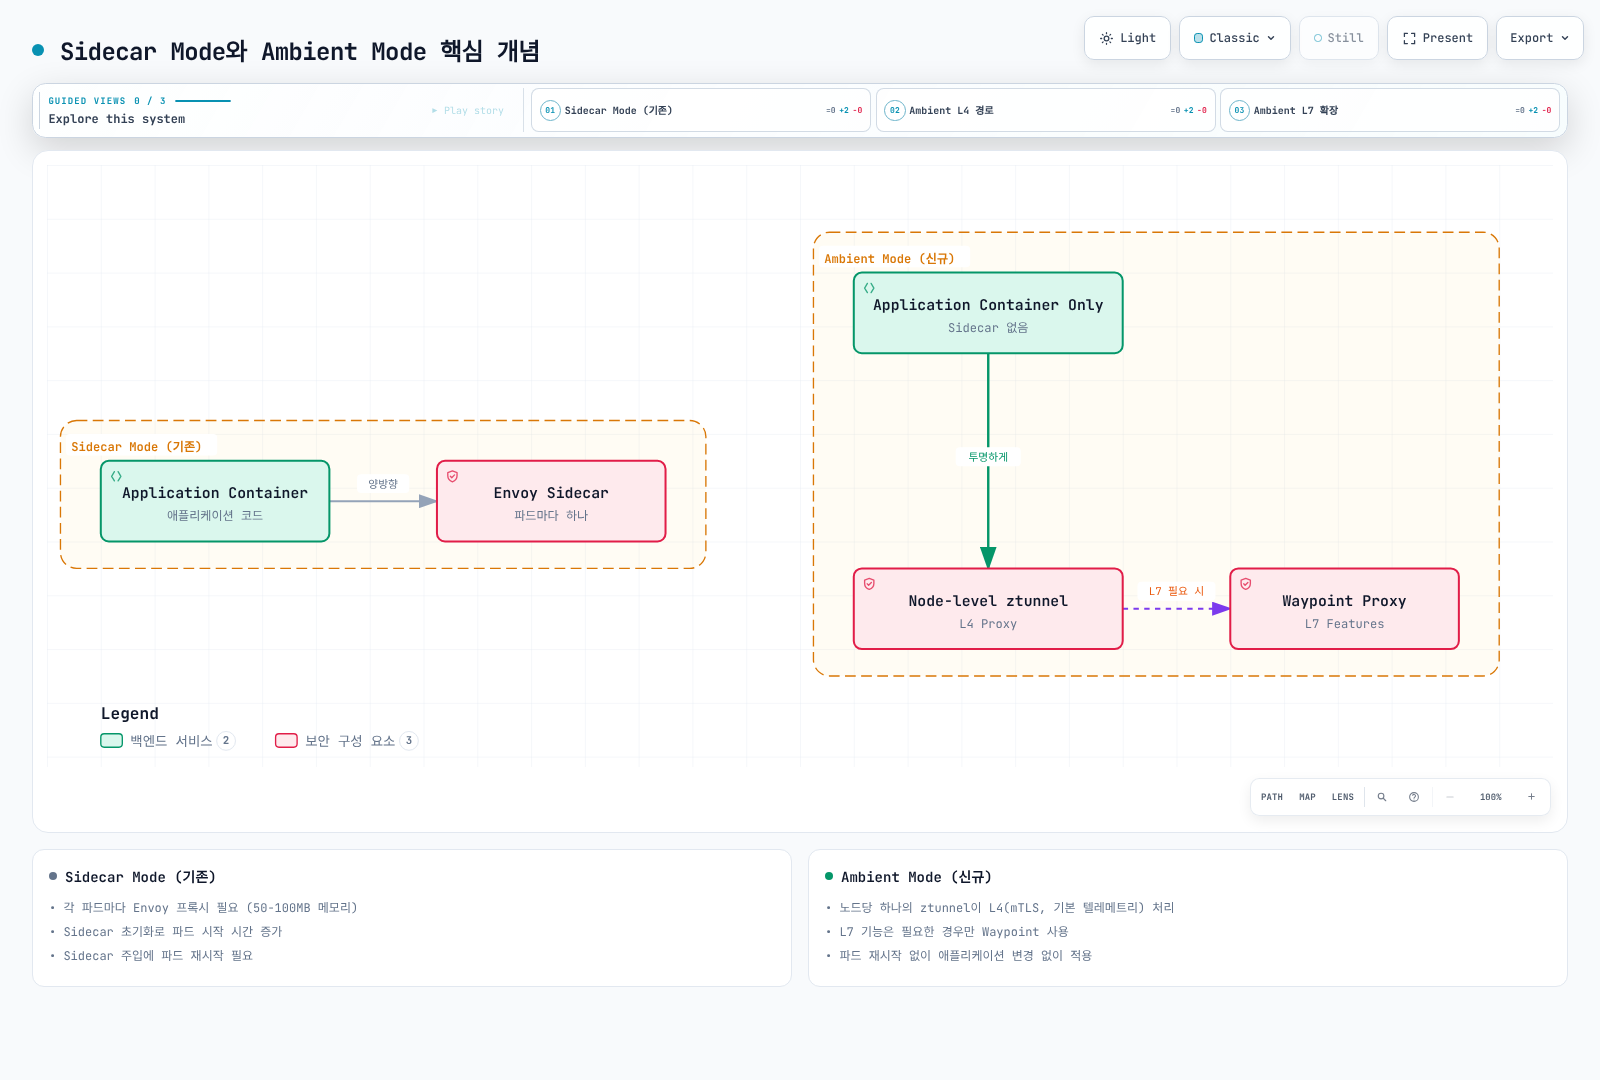Click the Sidecar Mode (기존) group label
Viewport: 1600px width, 1080px height.
[136, 447]
